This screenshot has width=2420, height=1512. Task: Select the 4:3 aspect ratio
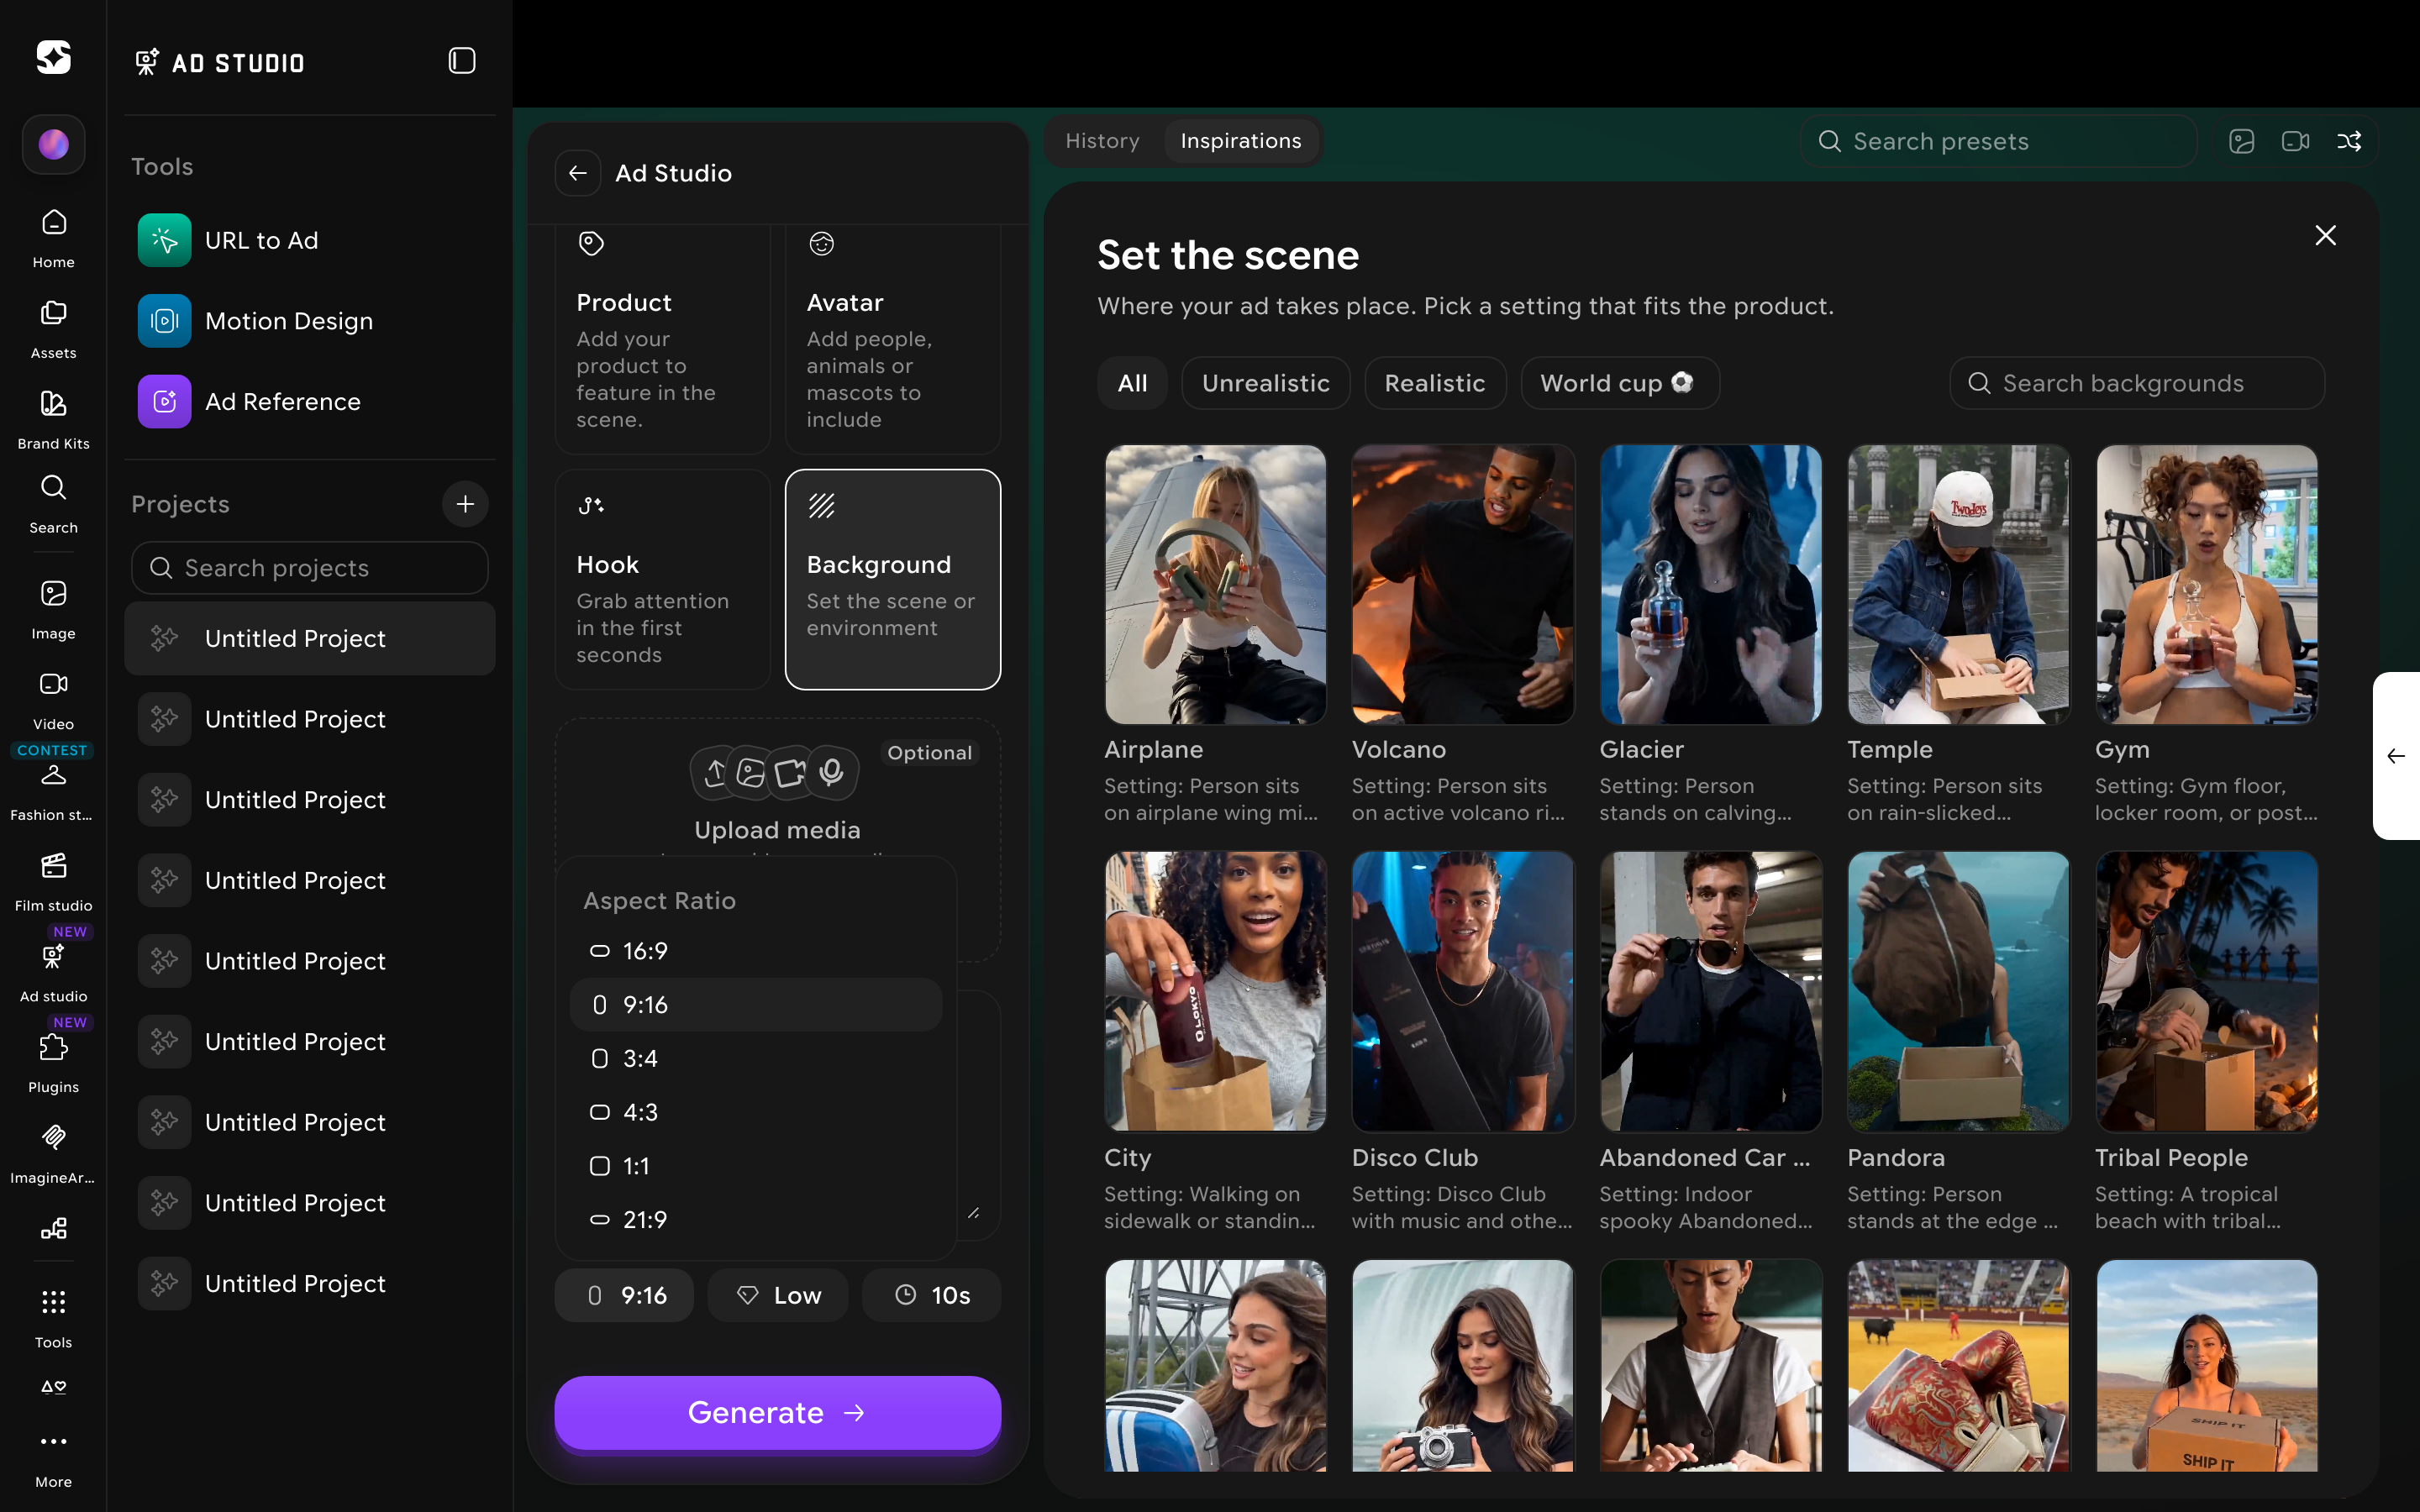point(756,1113)
